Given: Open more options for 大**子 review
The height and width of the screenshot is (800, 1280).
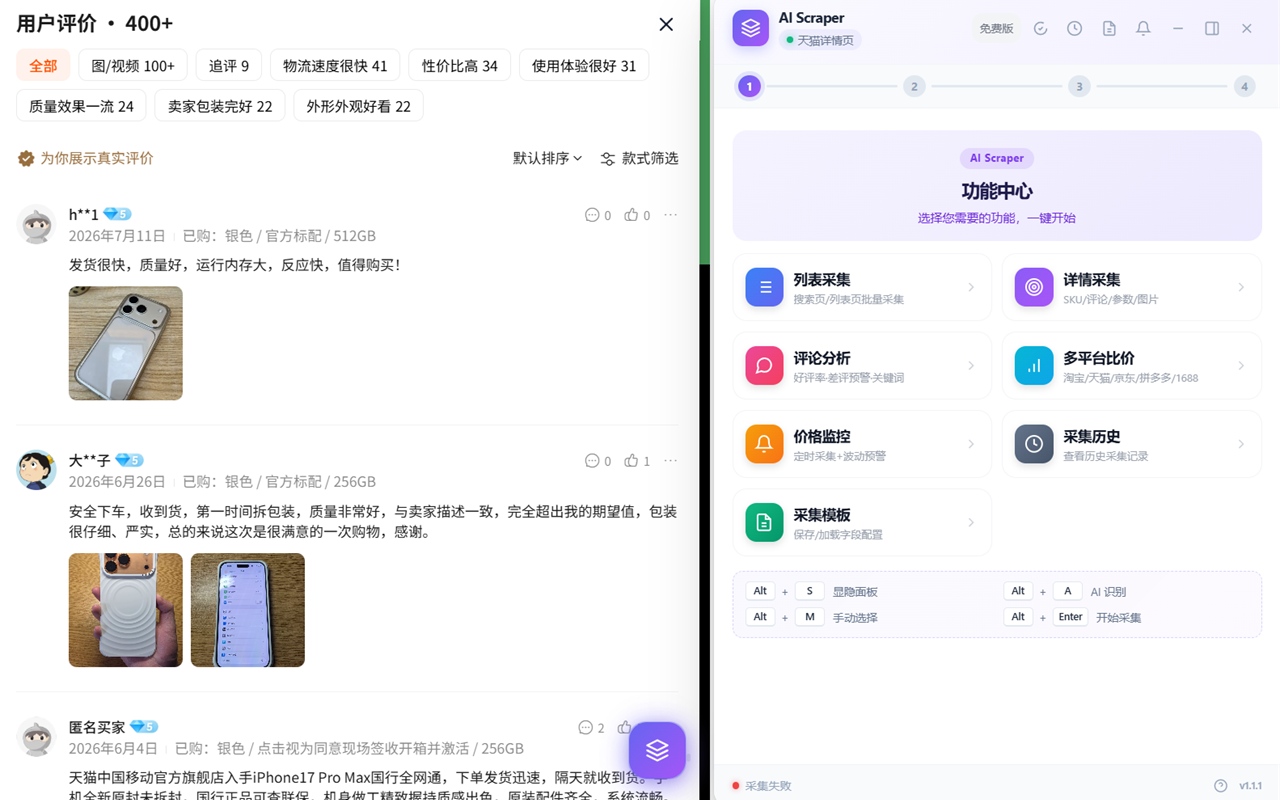Looking at the screenshot, I should (670, 461).
